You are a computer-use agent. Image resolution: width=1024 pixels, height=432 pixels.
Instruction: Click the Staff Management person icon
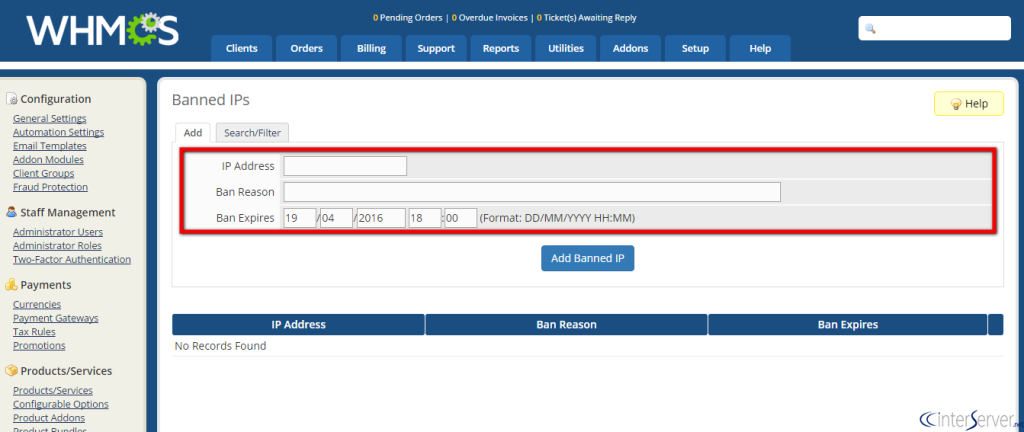[x=11, y=212]
